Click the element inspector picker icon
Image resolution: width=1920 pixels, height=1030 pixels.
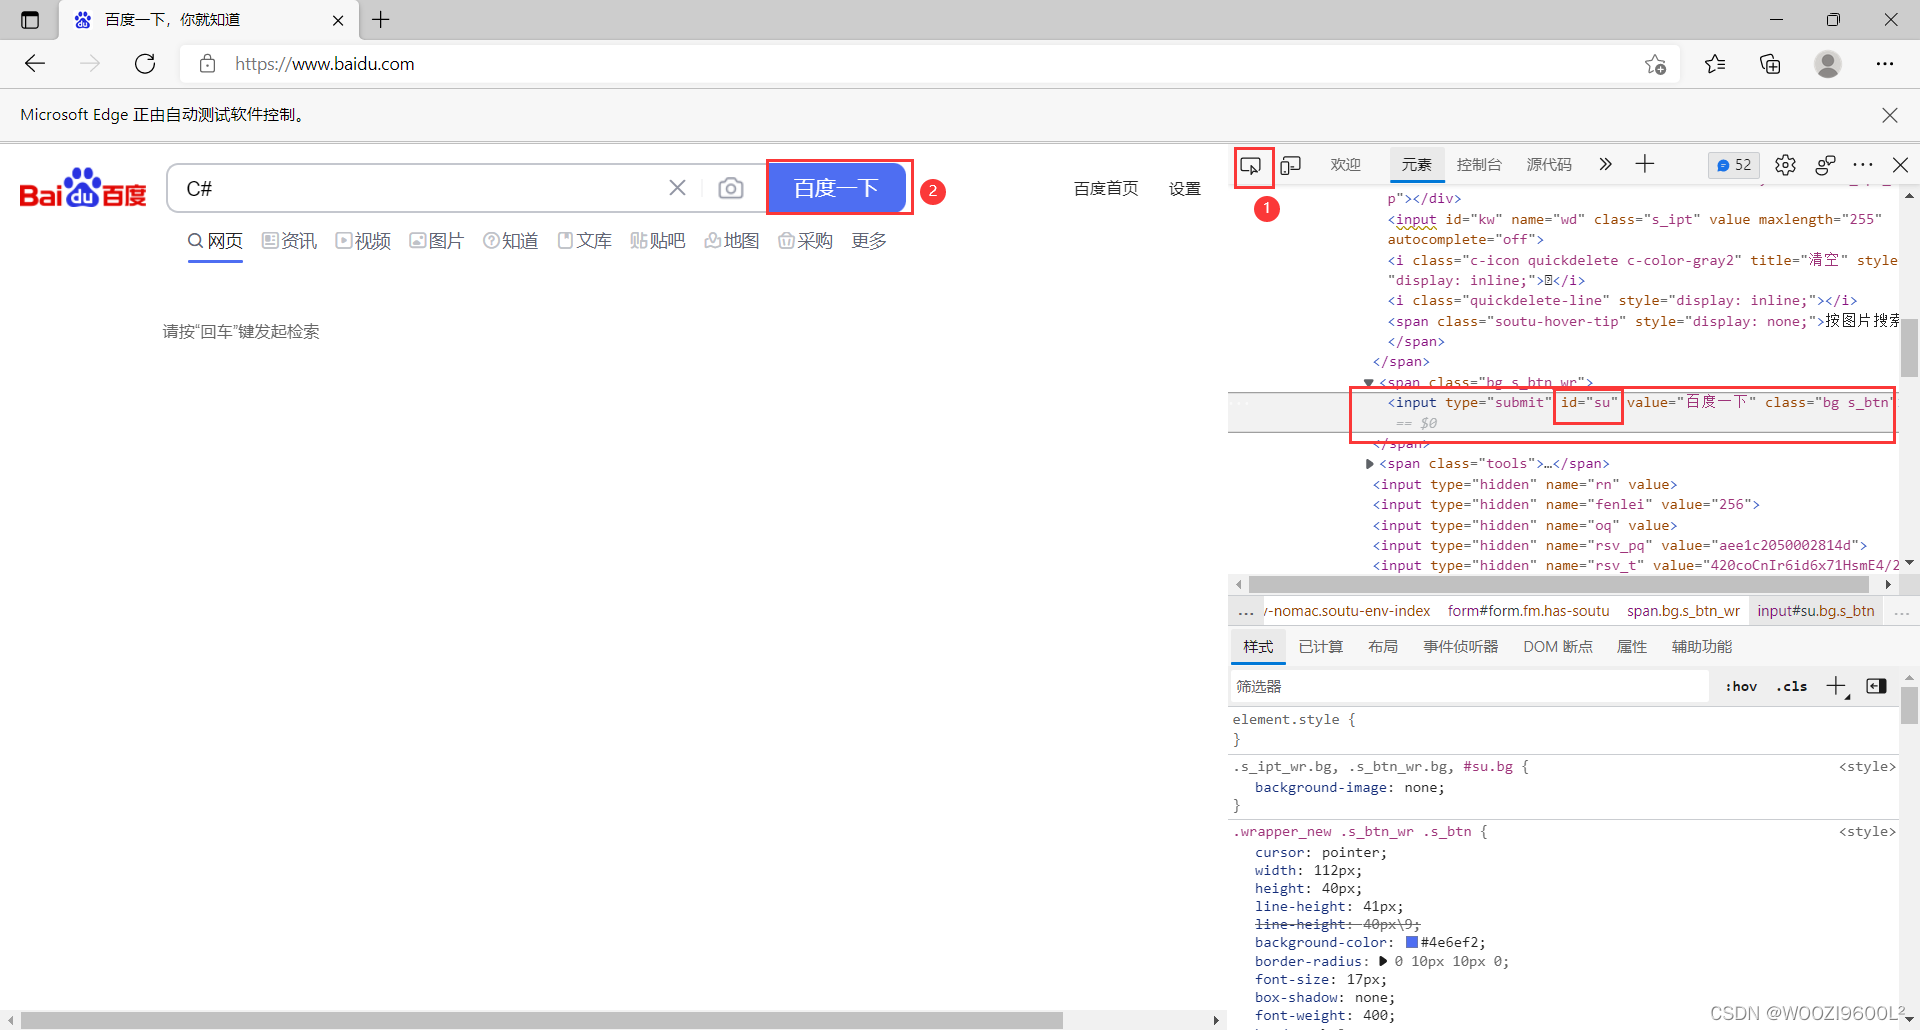1251,165
